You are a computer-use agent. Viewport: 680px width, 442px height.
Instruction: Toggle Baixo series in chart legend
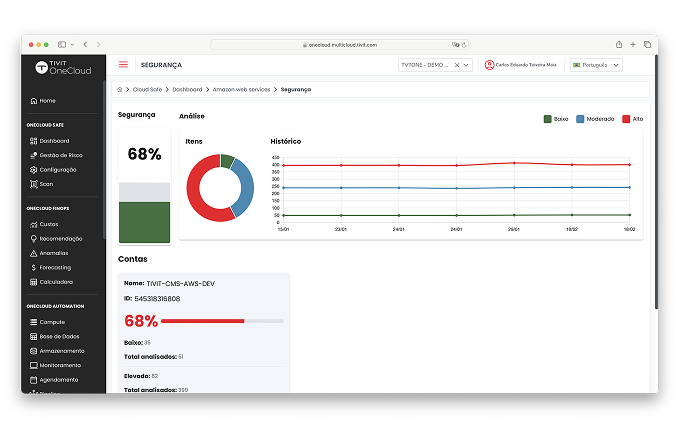click(556, 119)
